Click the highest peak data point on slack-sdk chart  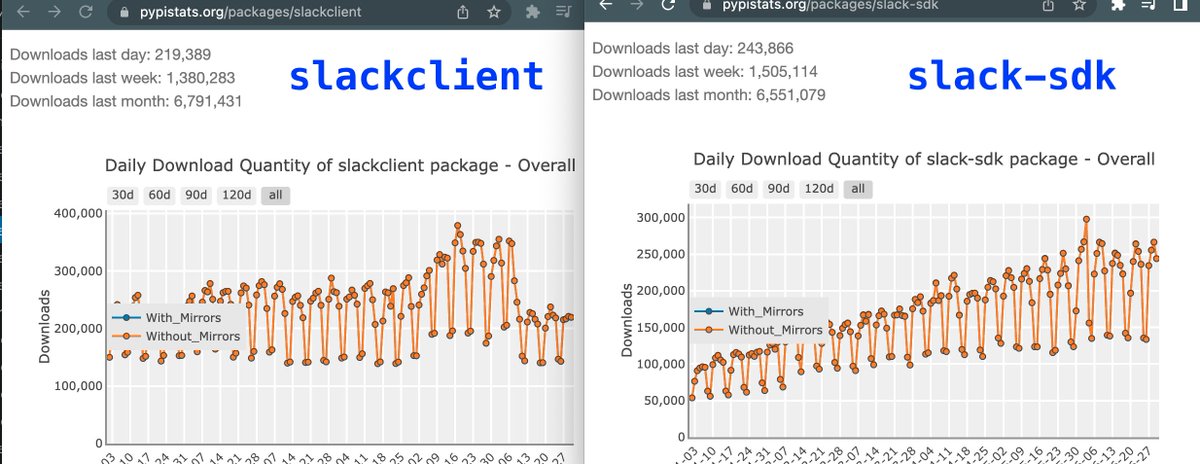tap(1086, 220)
